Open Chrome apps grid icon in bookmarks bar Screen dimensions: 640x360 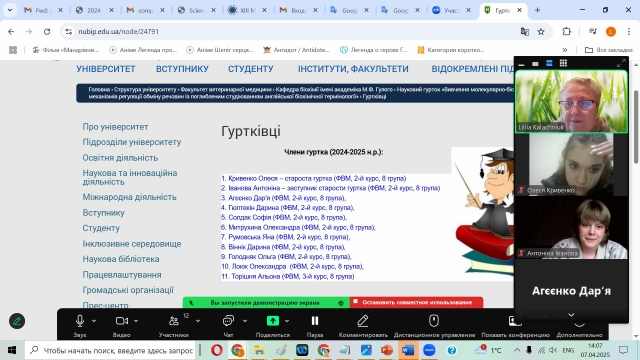pyautogui.click(x=13, y=50)
